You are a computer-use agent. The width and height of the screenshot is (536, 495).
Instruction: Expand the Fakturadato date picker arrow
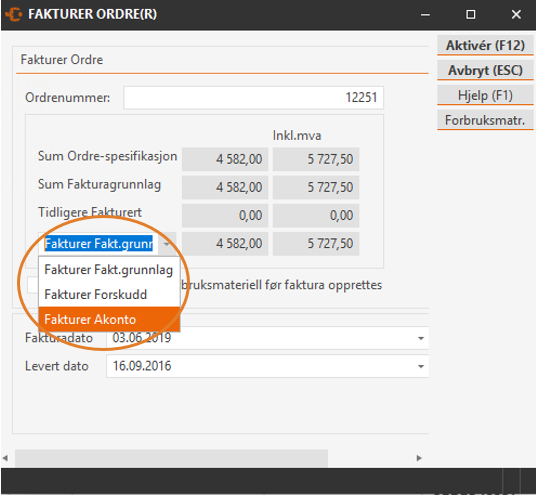tap(421, 338)
